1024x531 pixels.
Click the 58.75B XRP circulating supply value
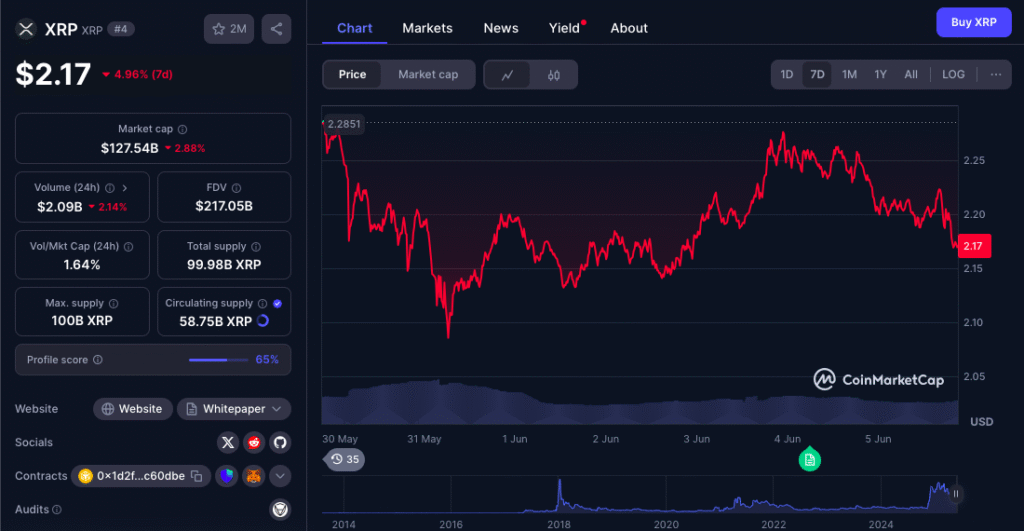tap(216, 321)
